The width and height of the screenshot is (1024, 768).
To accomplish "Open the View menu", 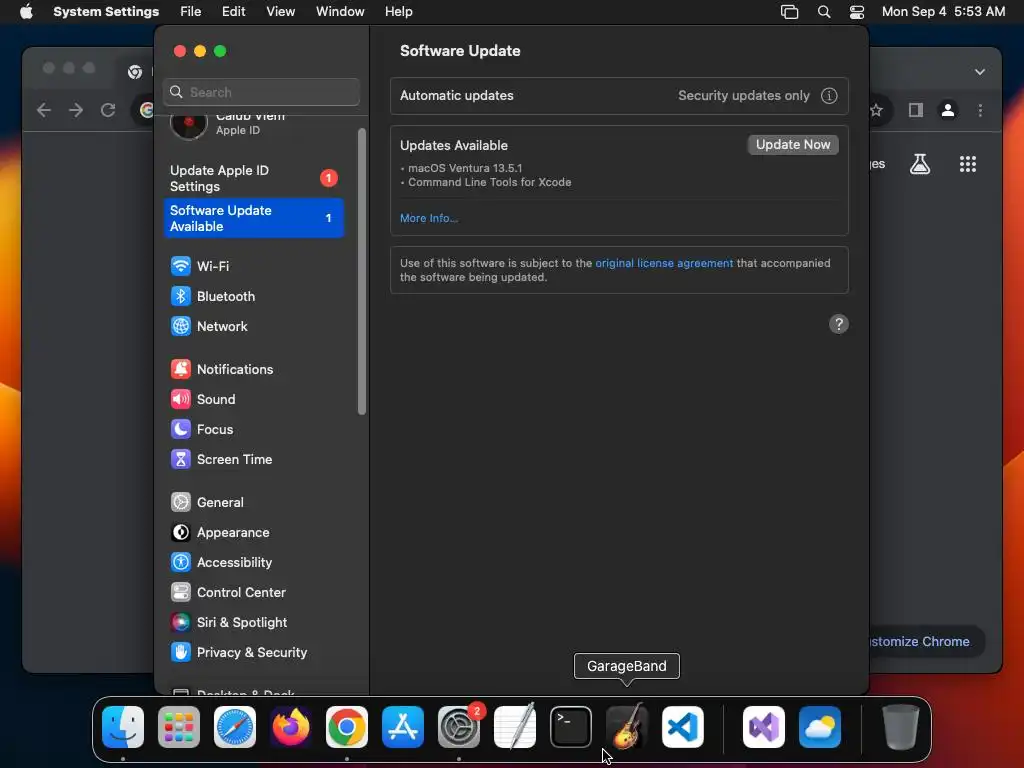I will (280, 12).
